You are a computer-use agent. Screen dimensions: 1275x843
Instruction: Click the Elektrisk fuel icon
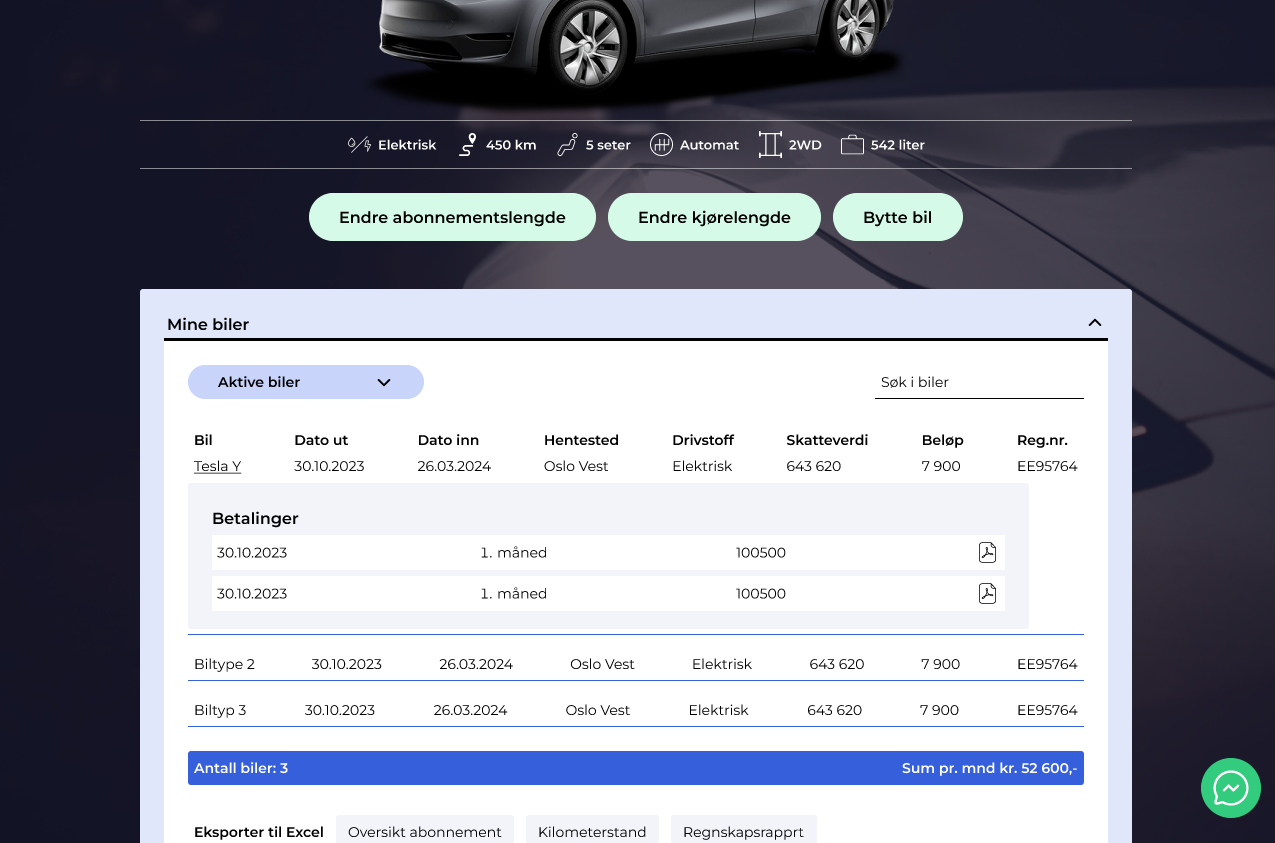pos(359,145)
